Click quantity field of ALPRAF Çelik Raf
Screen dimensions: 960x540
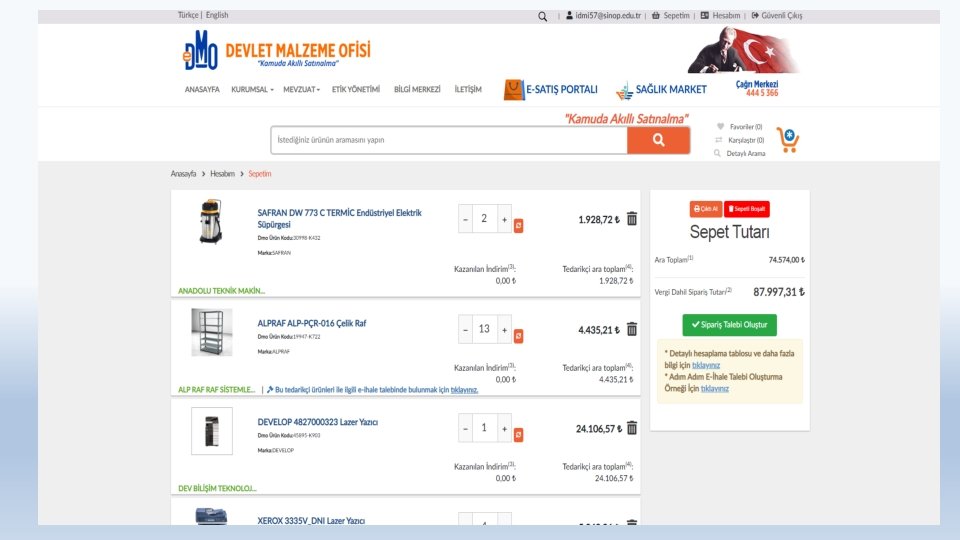point(484,329)
